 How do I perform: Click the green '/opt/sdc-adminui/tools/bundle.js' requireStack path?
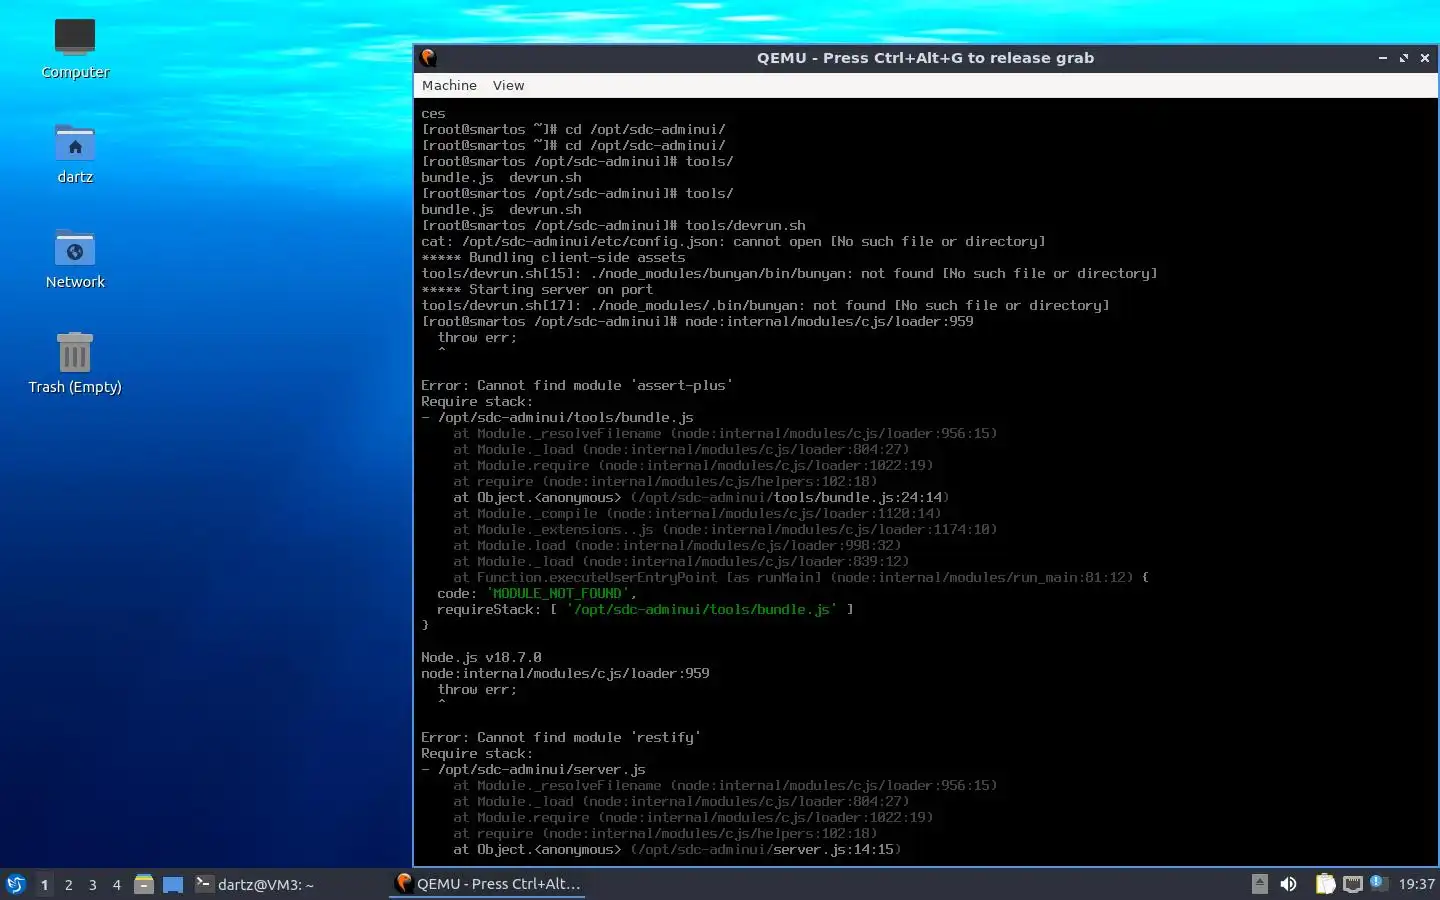click(x=701, y=609)
